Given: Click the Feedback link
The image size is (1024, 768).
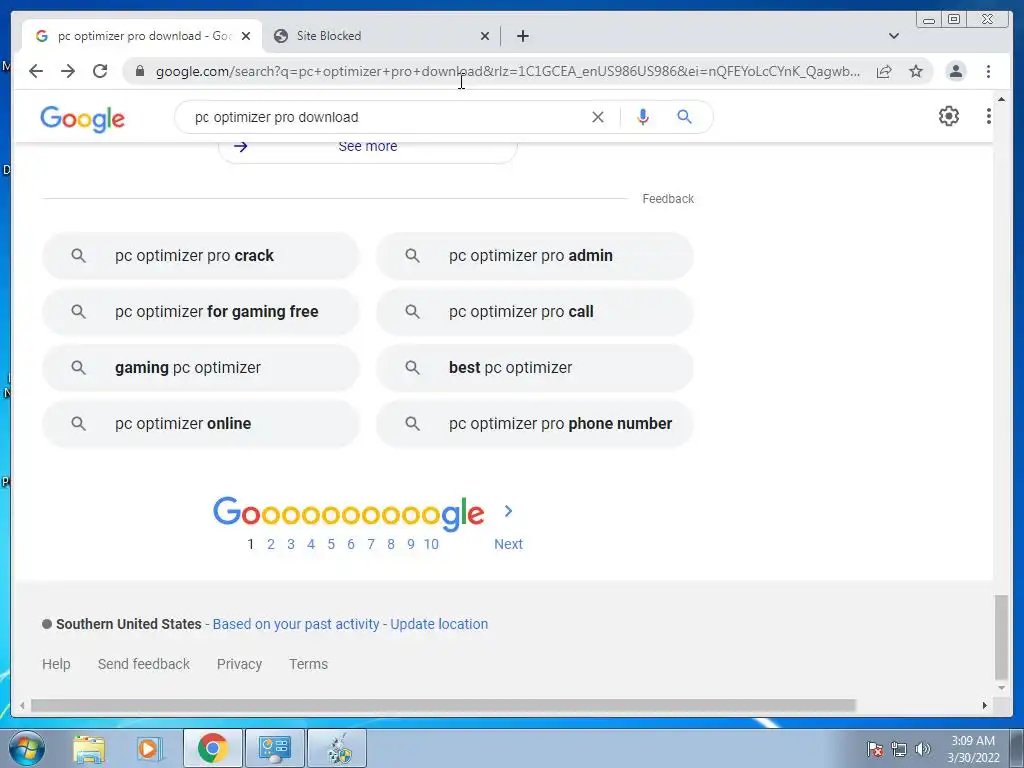Looking at the screenshot, I should click(668, 199).
